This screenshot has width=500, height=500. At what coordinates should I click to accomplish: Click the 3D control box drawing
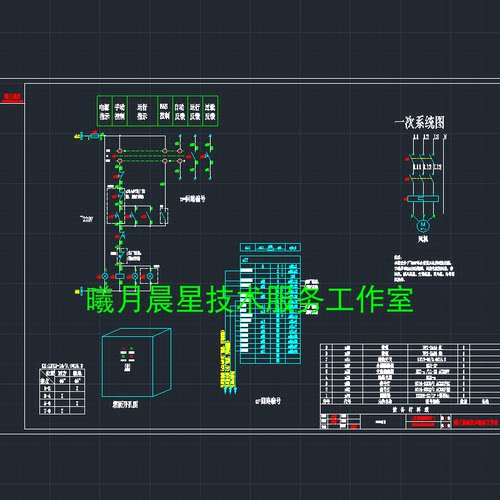[x=137, y=363]
